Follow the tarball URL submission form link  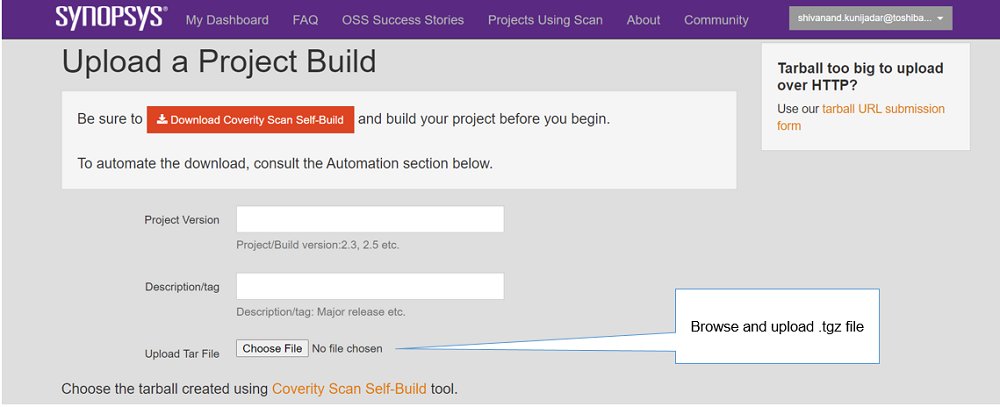tap(861, 117)
